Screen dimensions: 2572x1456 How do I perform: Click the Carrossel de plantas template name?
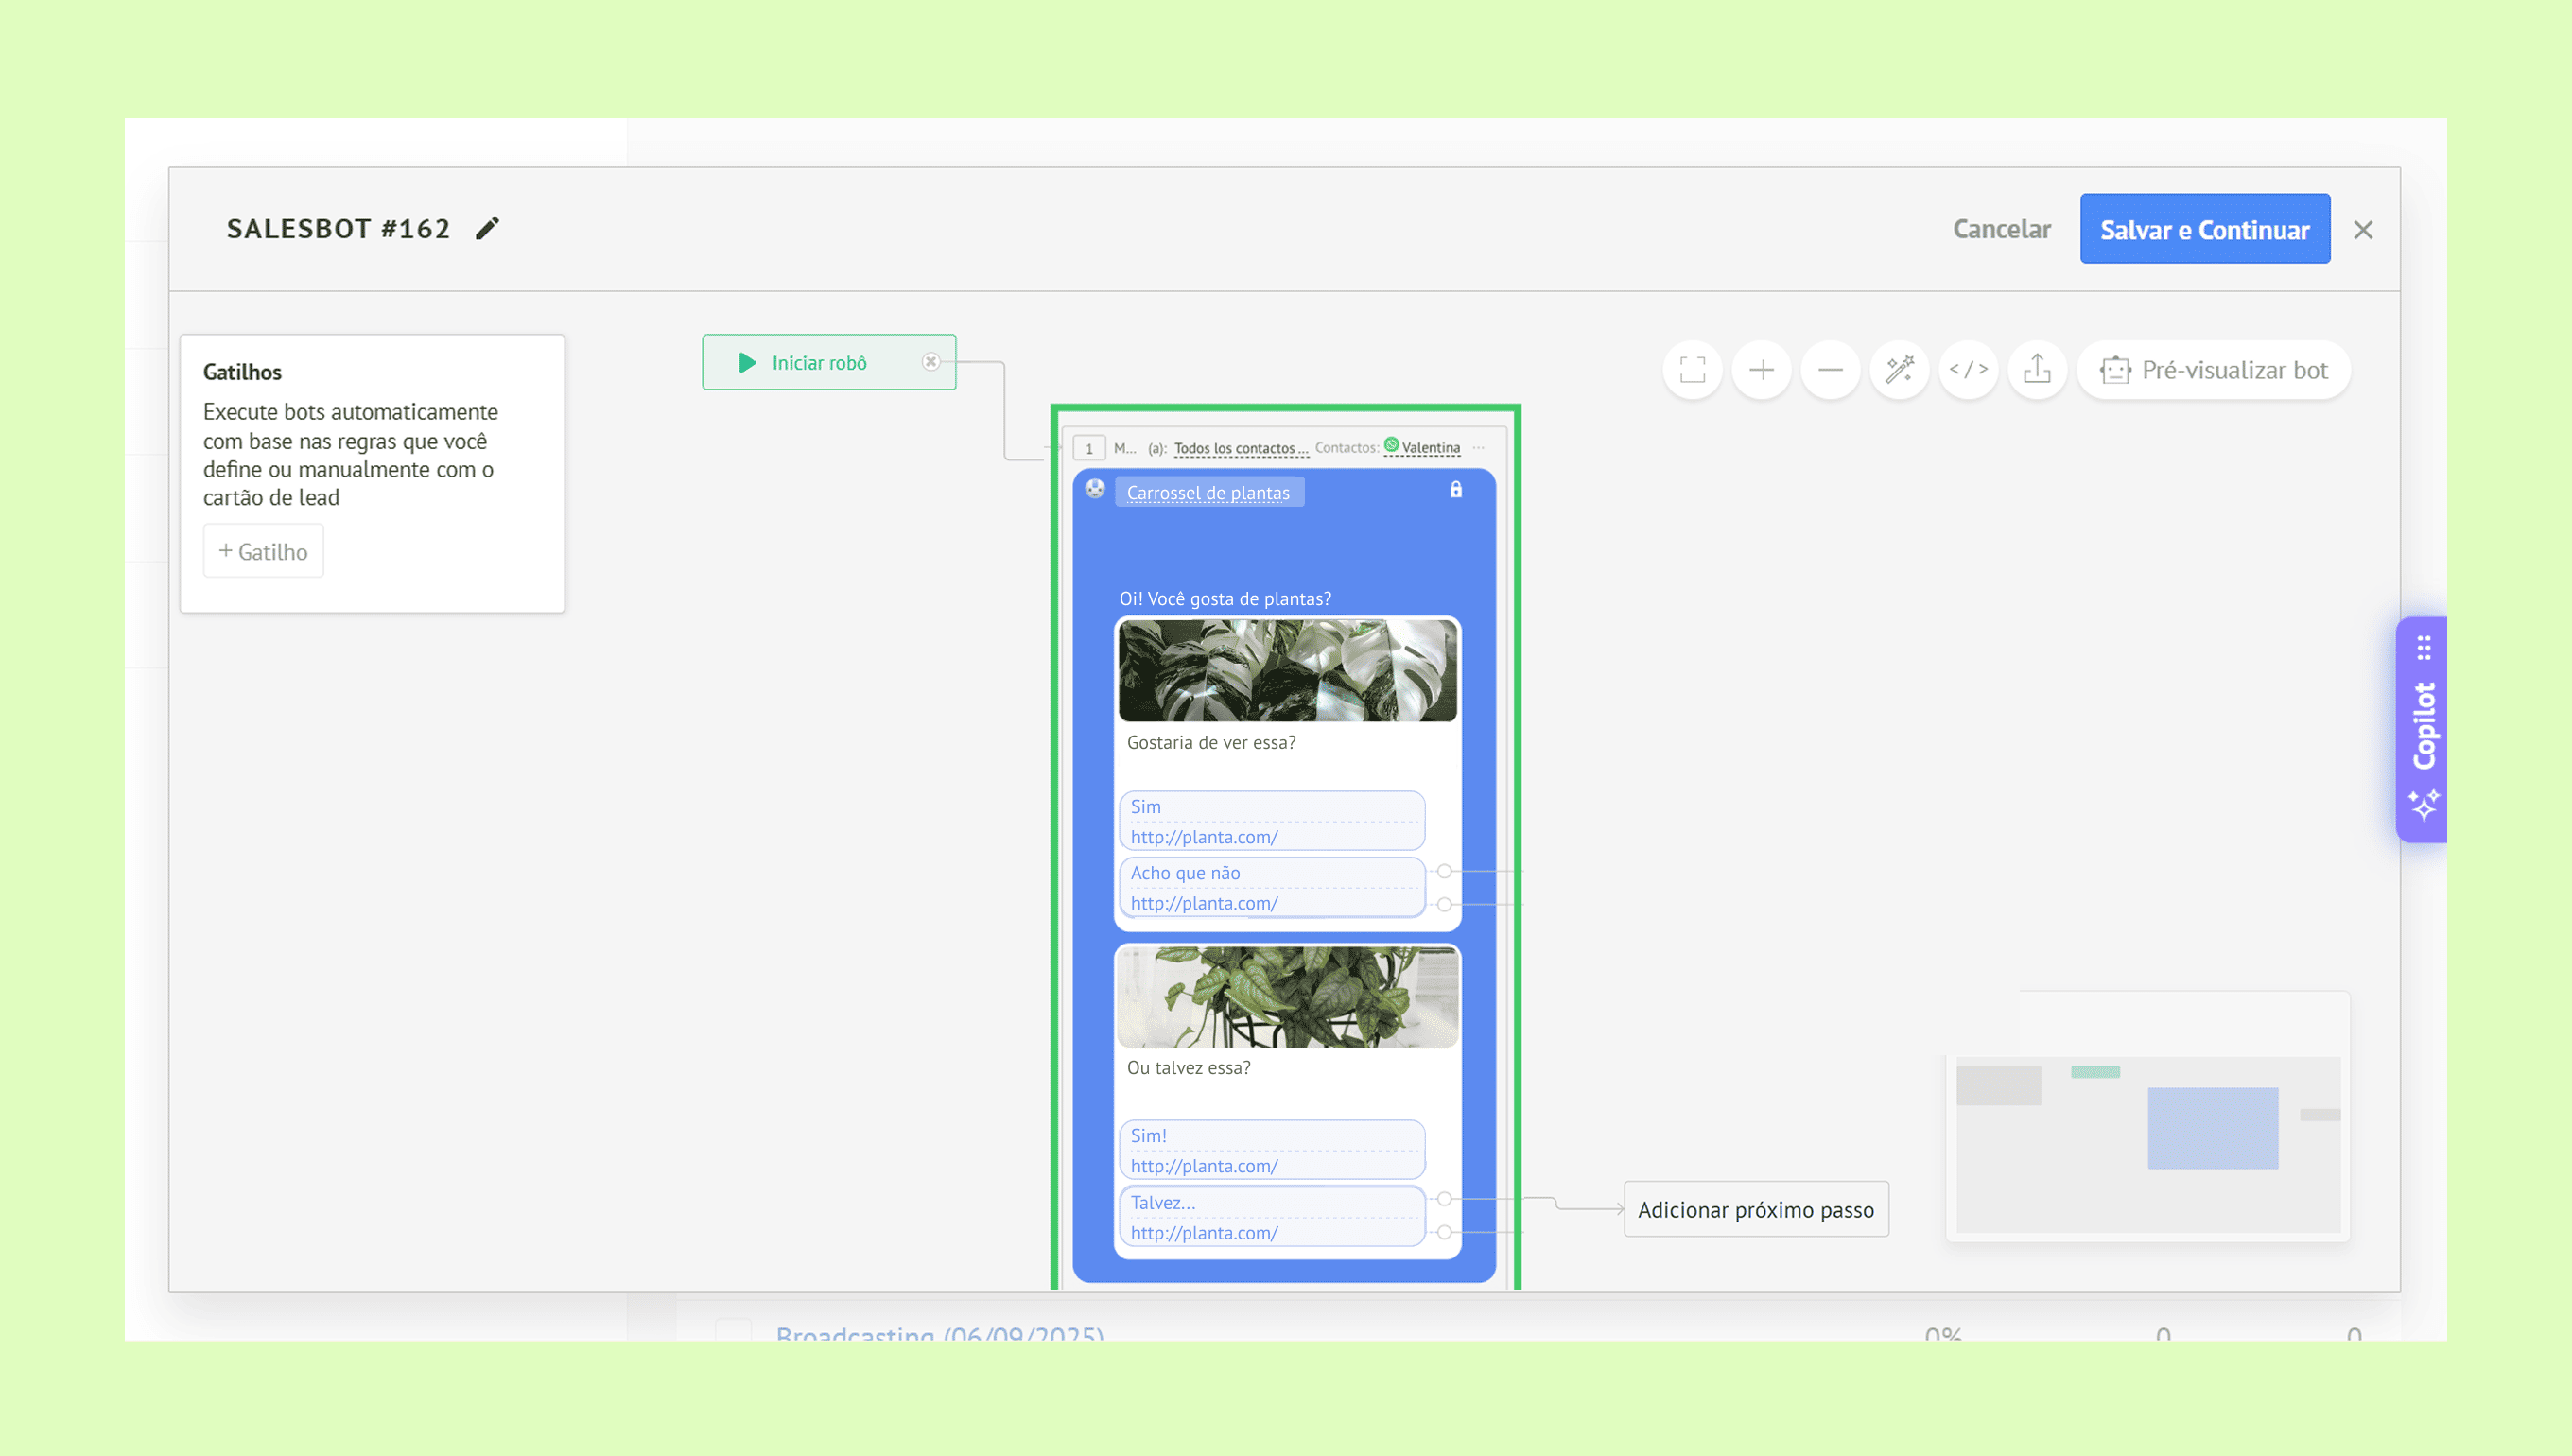tap(1208, 493)
